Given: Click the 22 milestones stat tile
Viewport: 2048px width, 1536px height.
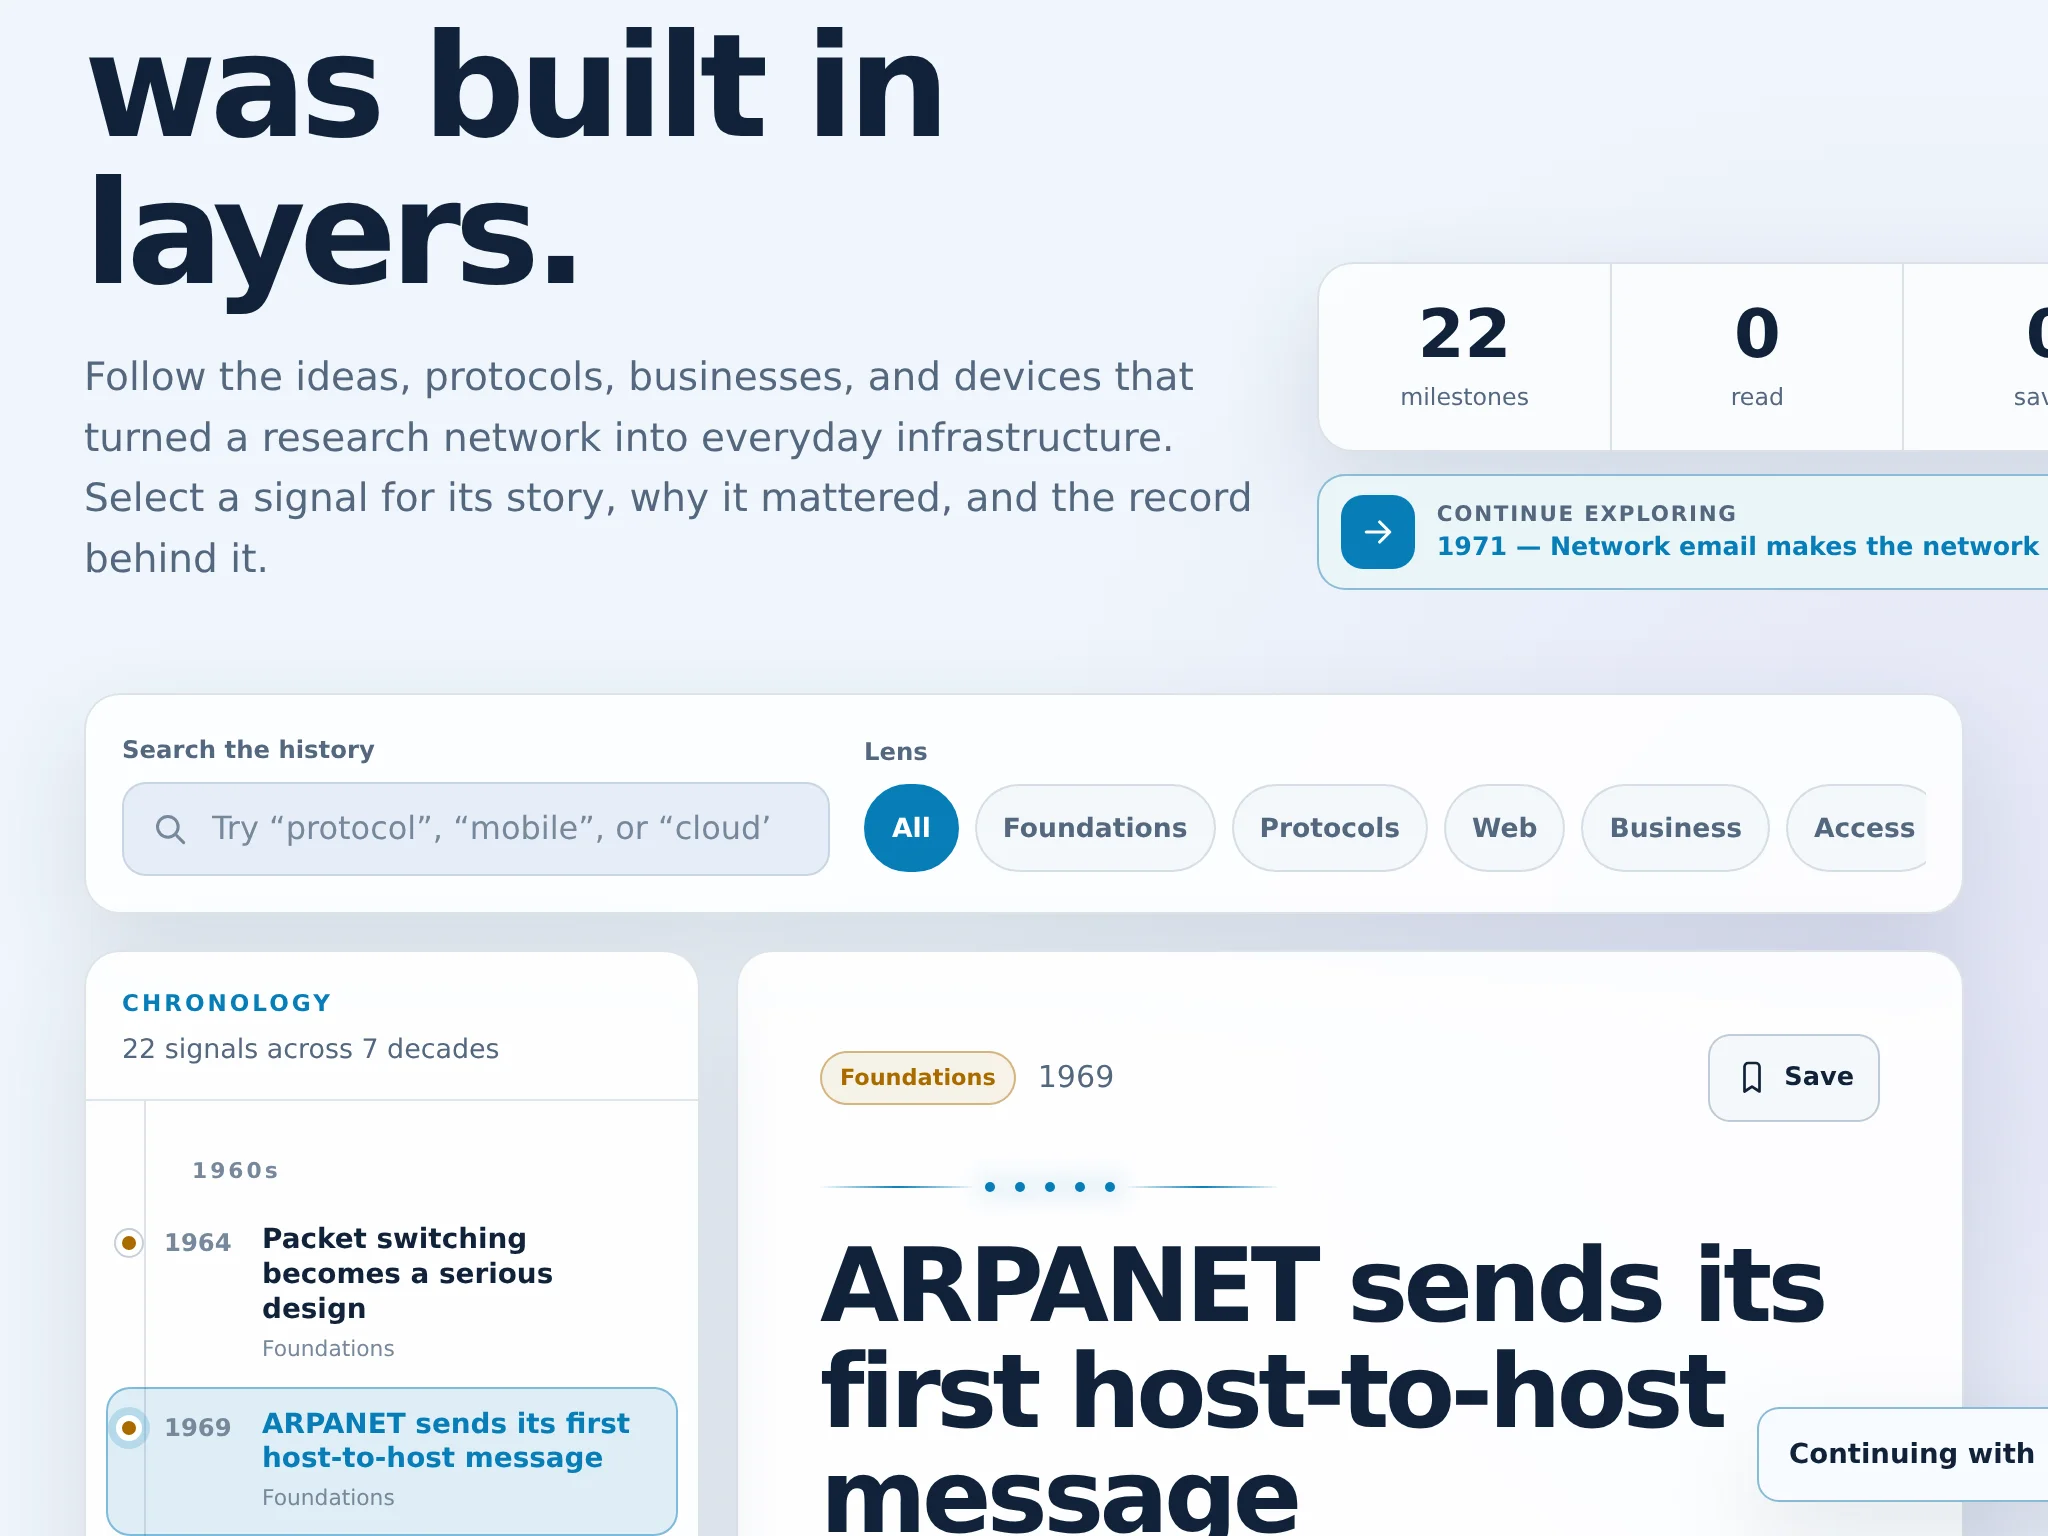Looking at the screenshot, I should 1464,357.
